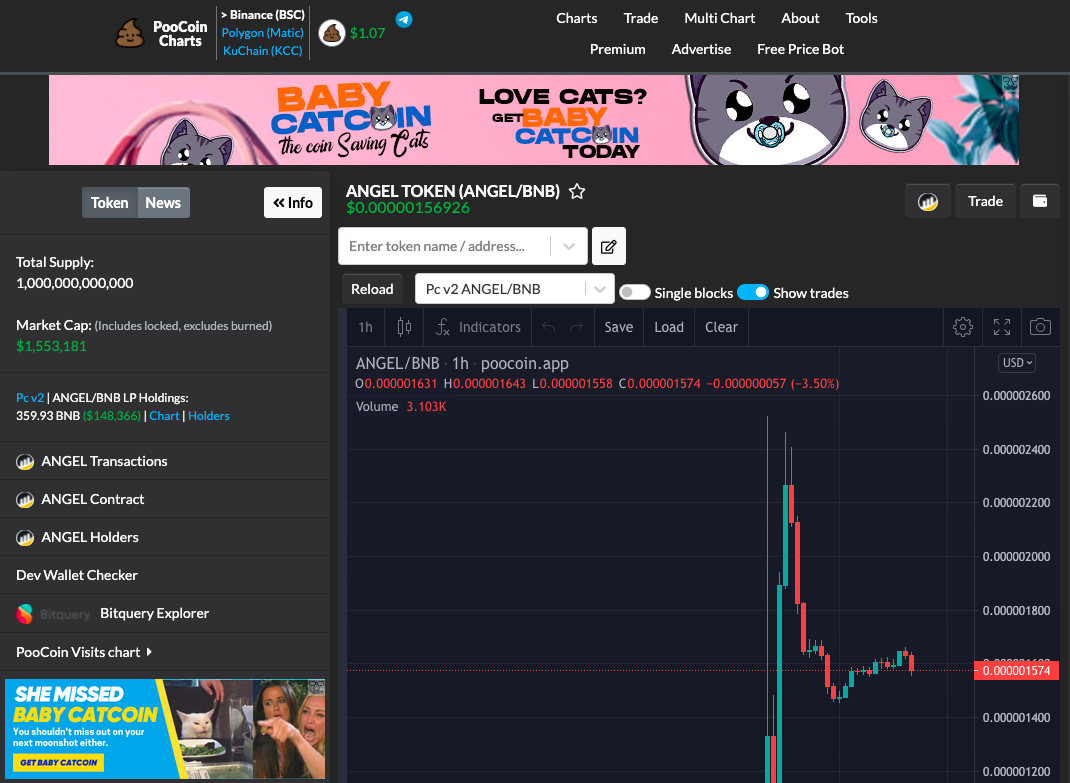Screen dimensions: 1070x783
Task: Expand the PooCoin Visits chart
Action: [84, 652]
